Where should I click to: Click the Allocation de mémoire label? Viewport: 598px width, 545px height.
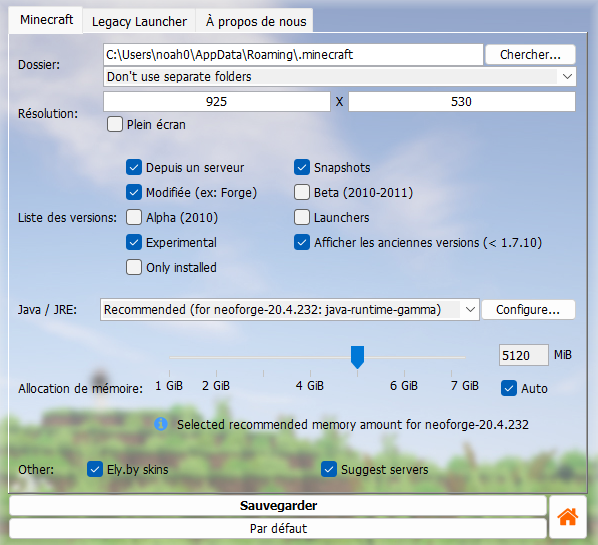(80, 389)
